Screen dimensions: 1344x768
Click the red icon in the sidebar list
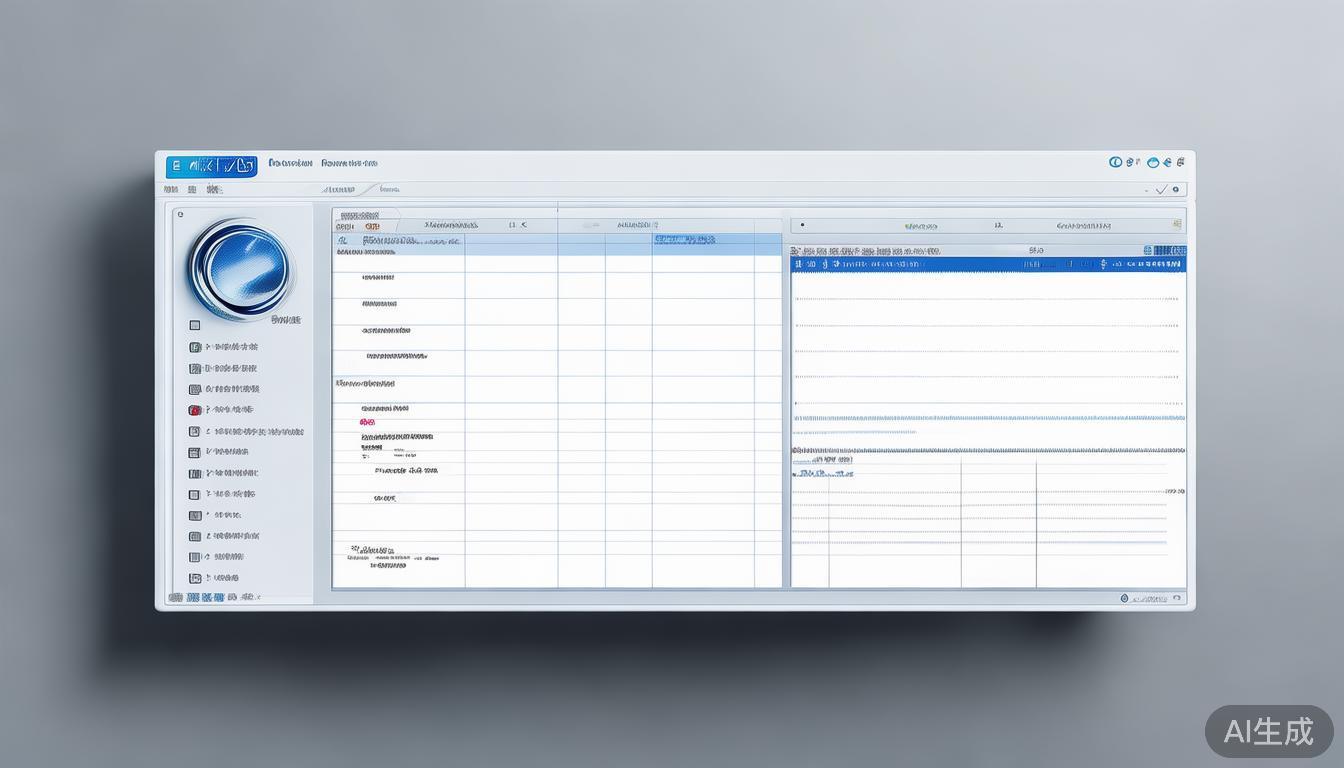click(195, 410)
